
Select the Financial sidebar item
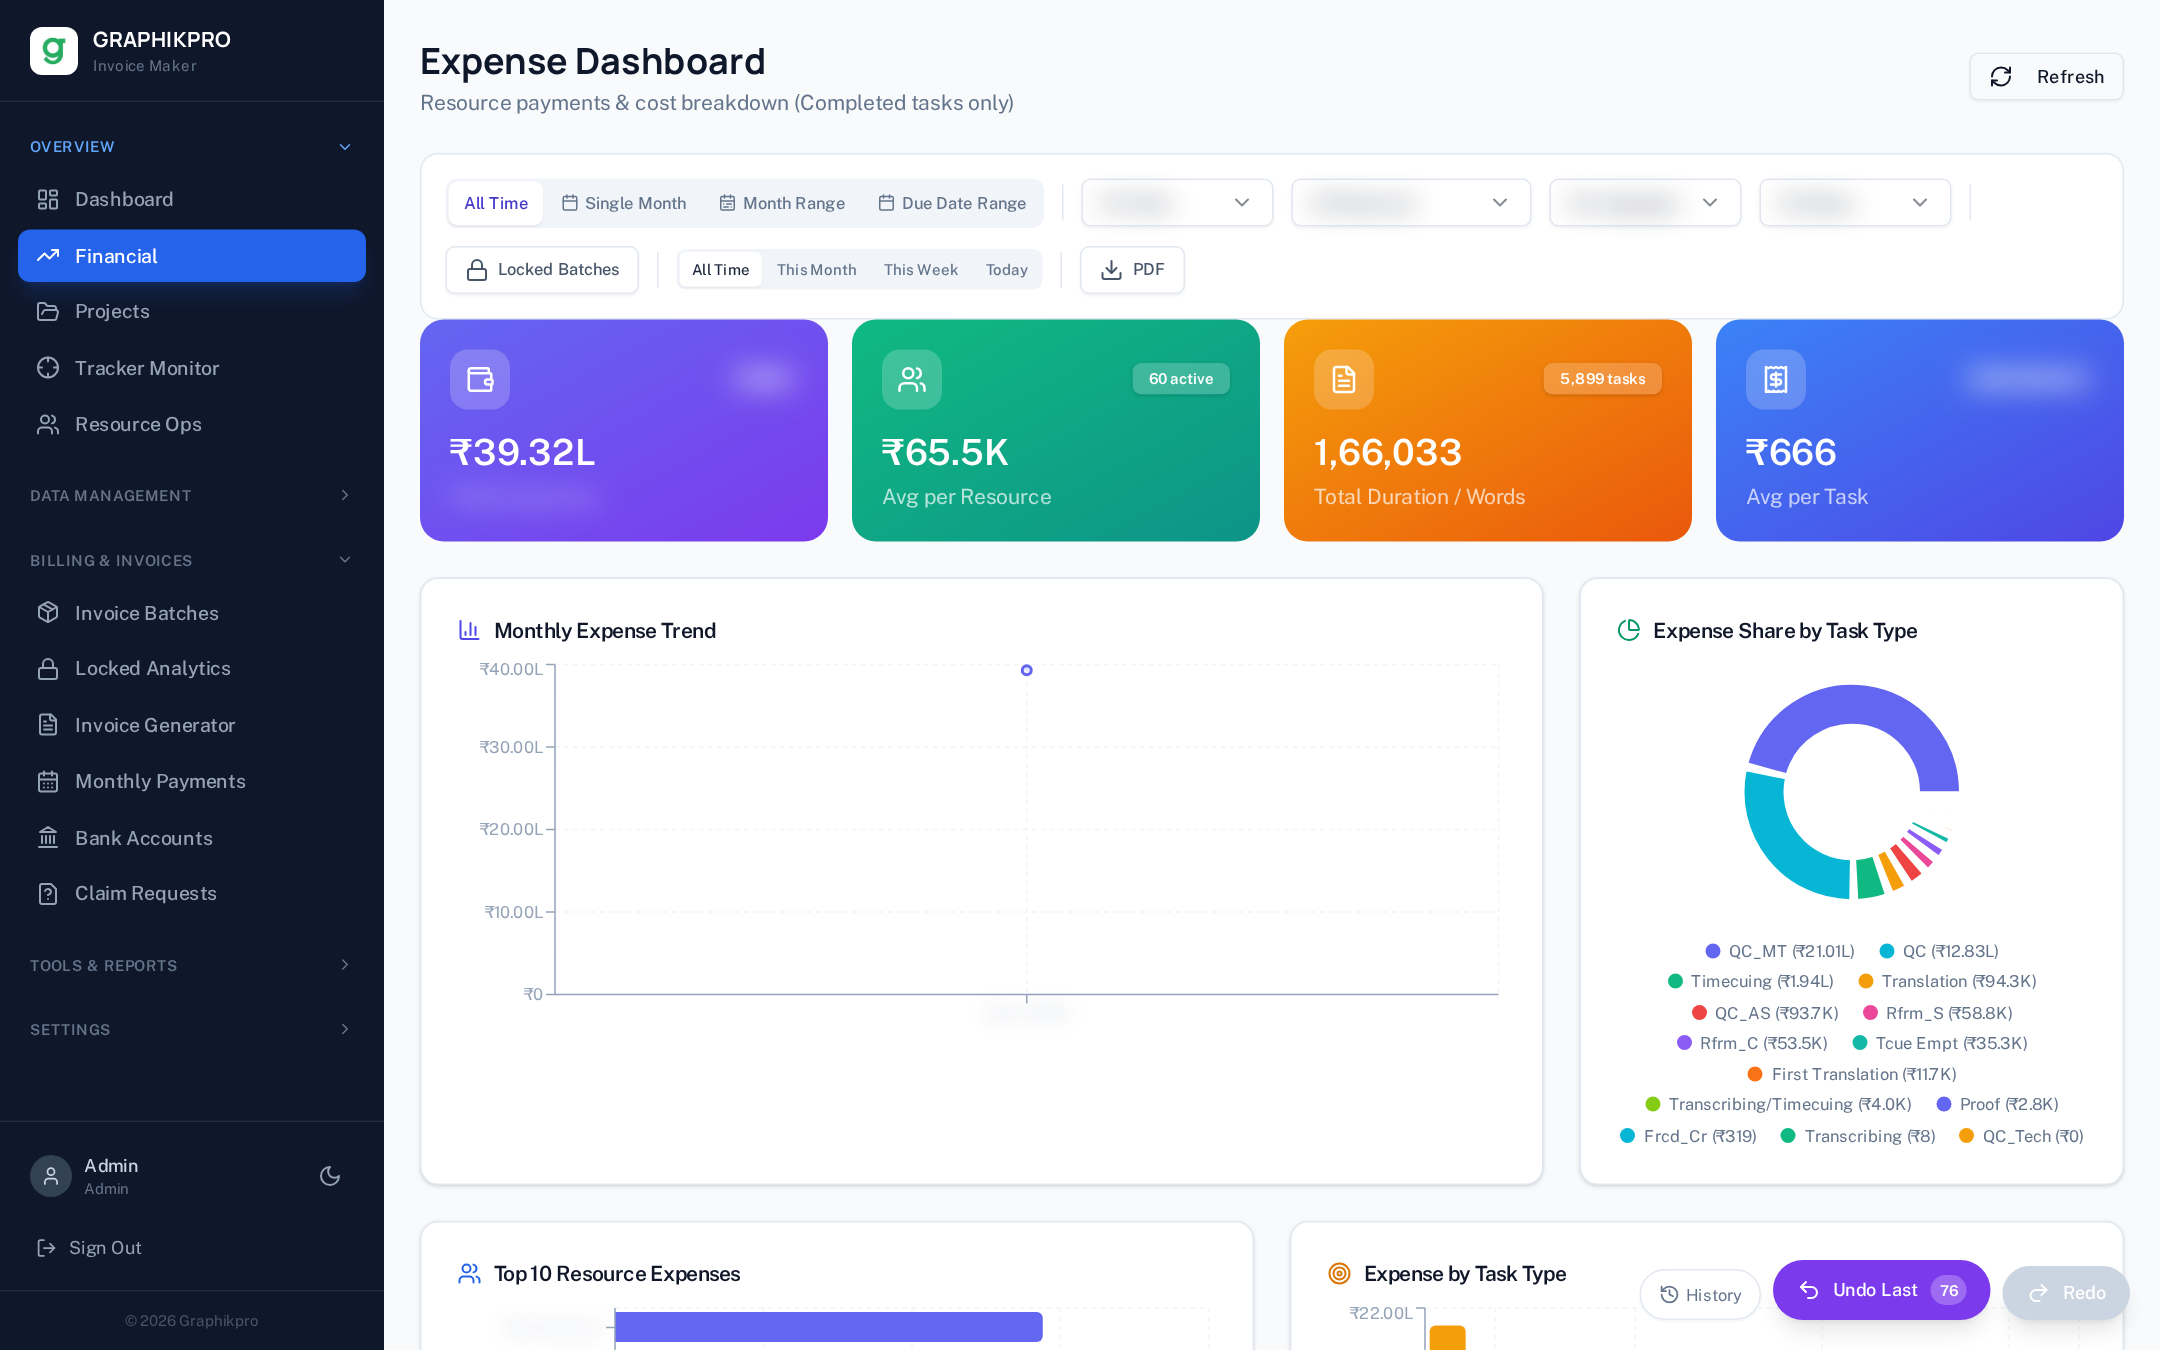(x=192, y=256)
